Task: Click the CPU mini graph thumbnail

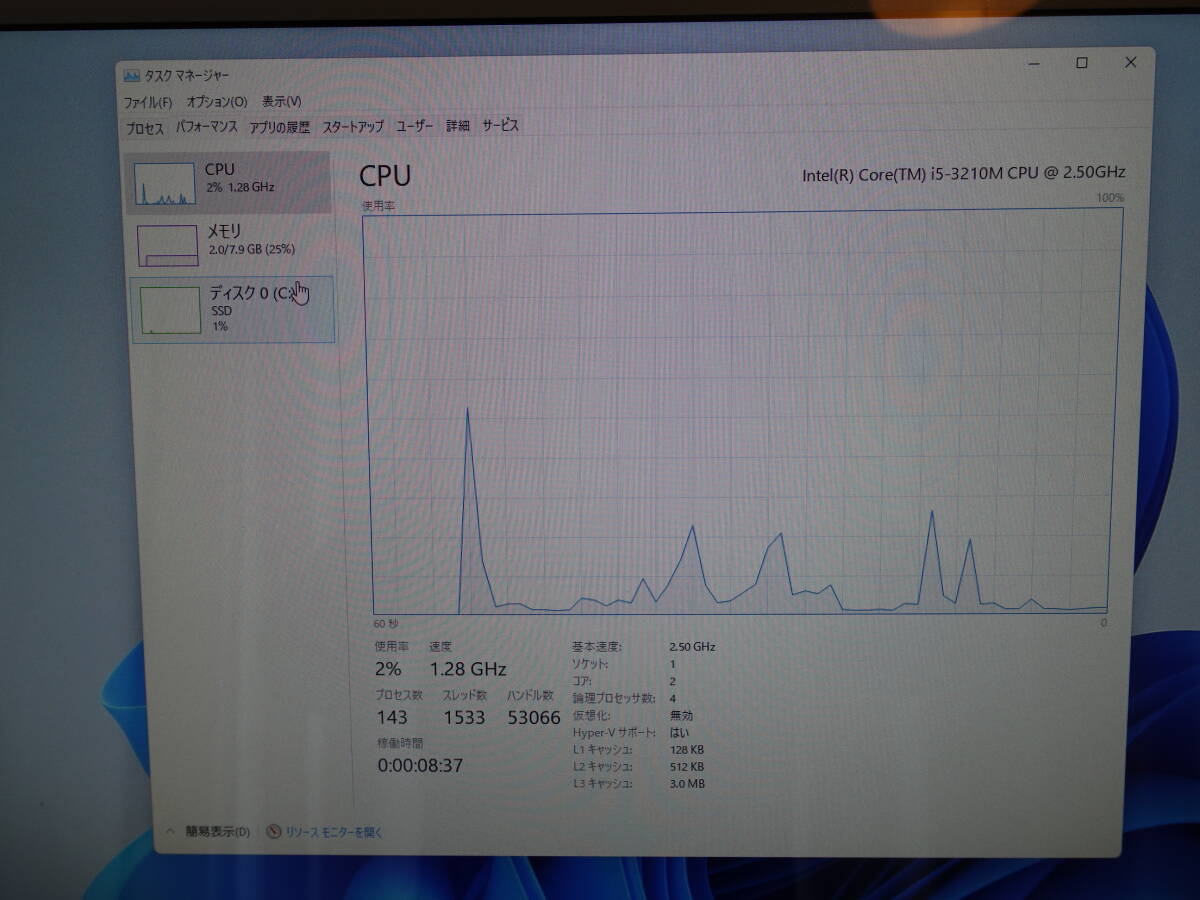Action: tap(166, 185)
